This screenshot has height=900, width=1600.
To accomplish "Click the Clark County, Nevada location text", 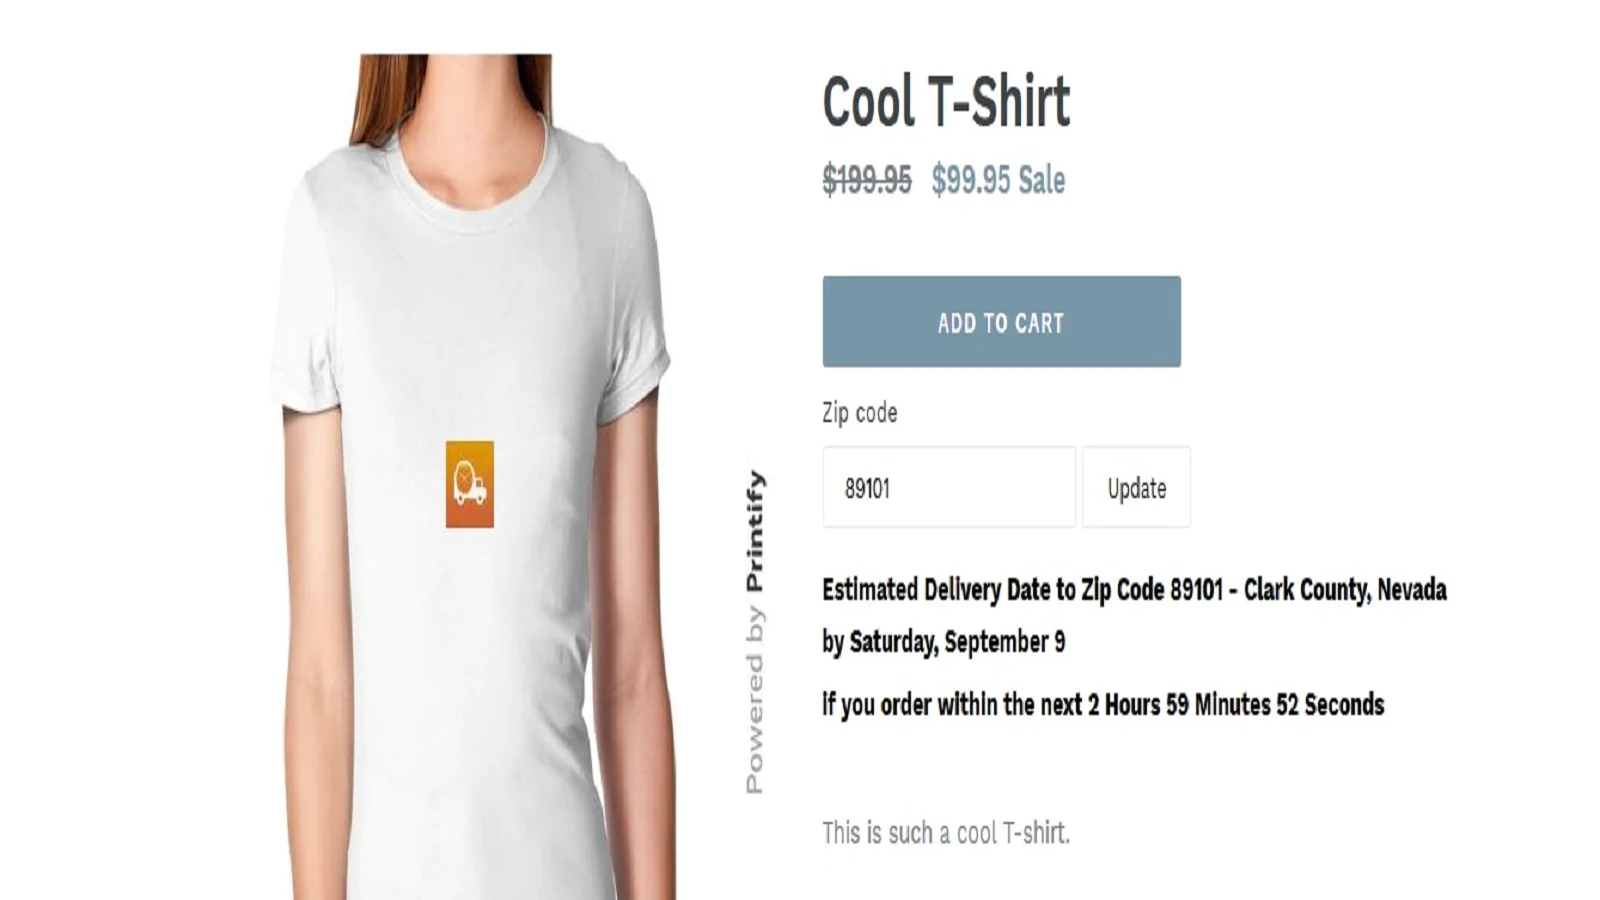I will [x=1345, y=590].
